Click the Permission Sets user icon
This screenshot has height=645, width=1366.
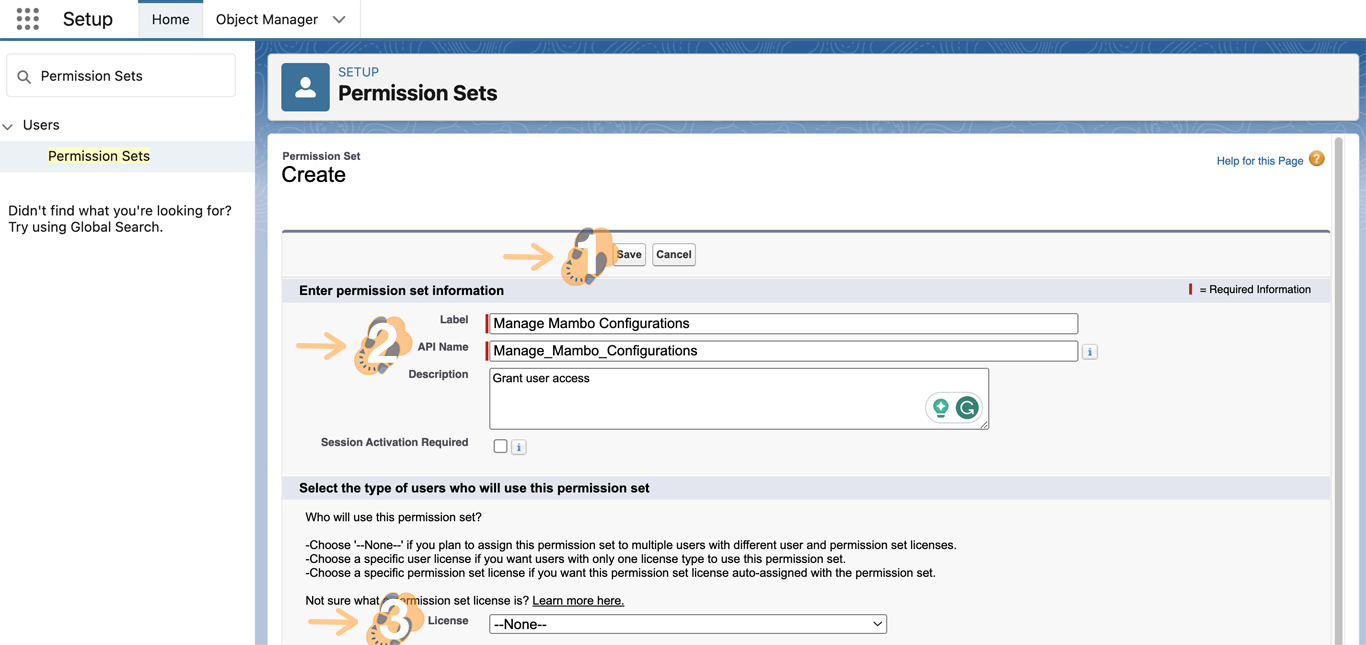click(305, 87)
